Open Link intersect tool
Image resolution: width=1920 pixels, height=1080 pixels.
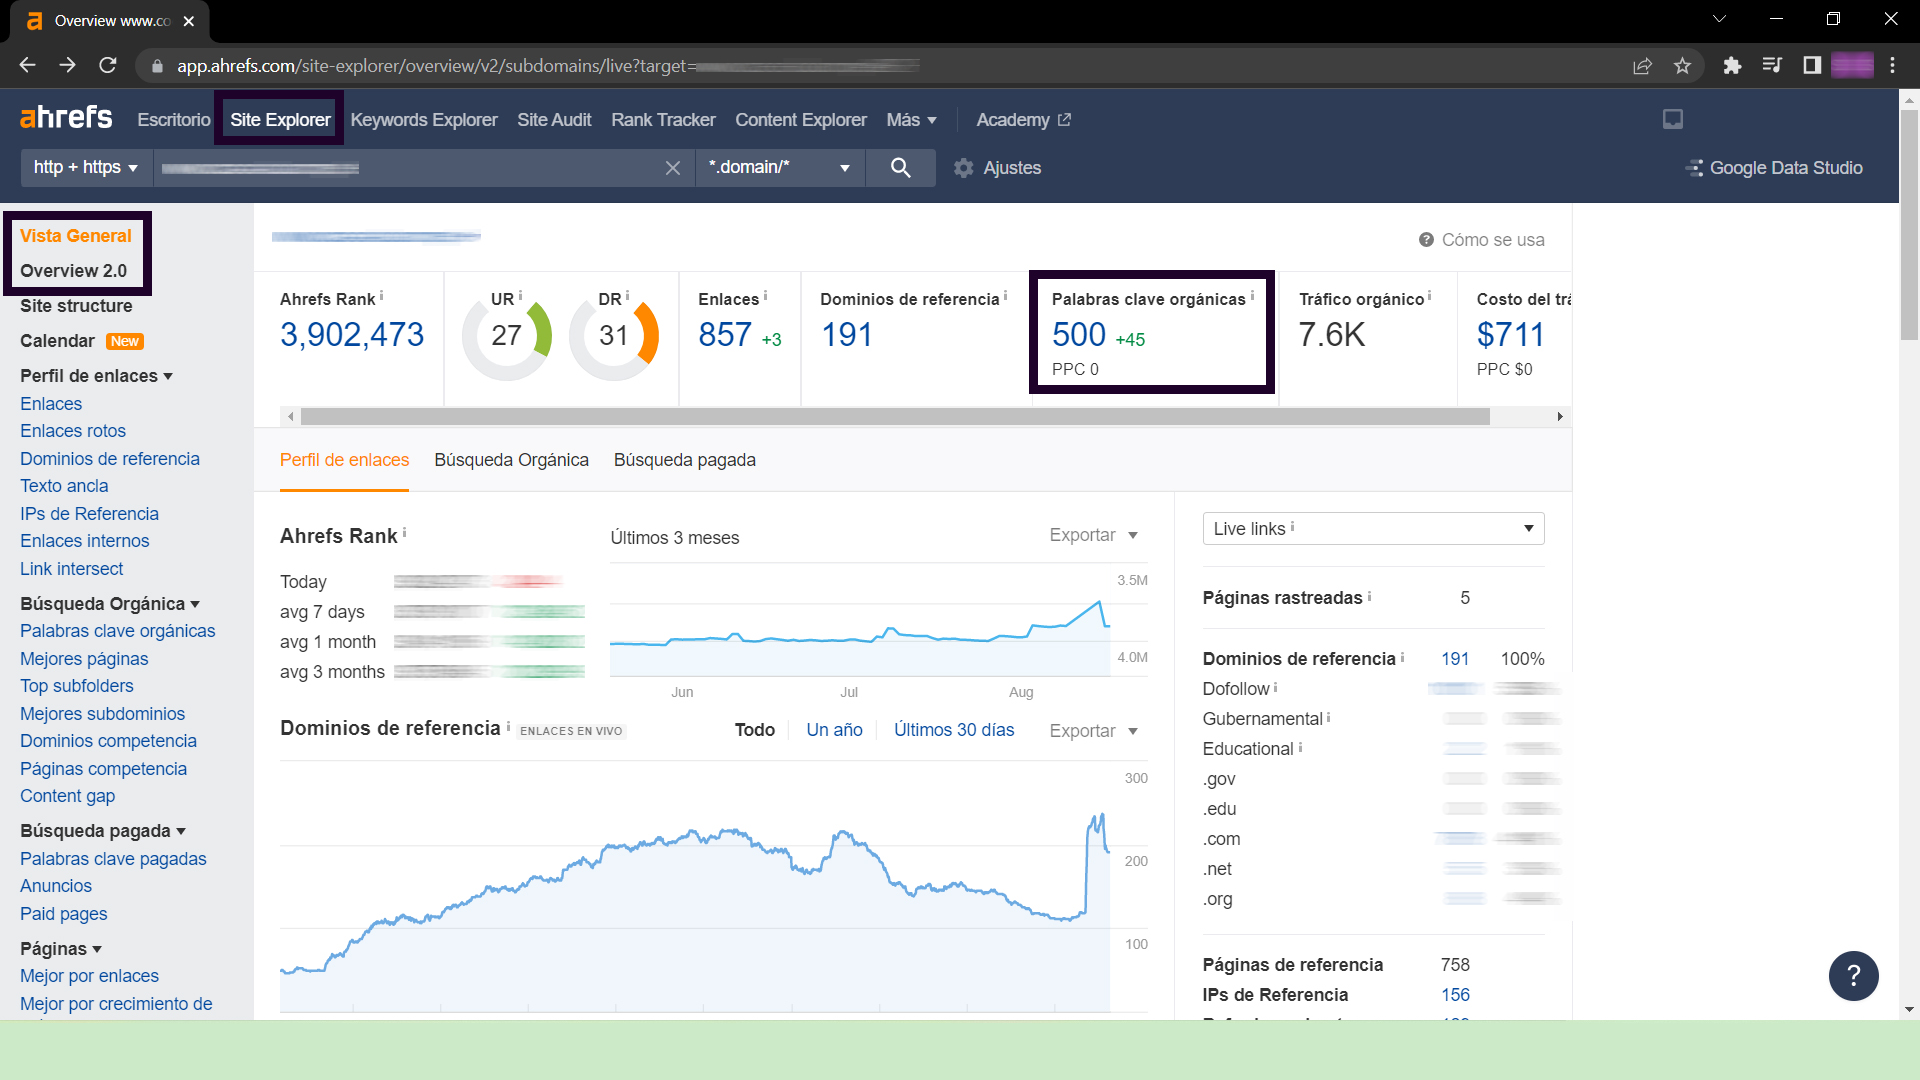point(72,569)
